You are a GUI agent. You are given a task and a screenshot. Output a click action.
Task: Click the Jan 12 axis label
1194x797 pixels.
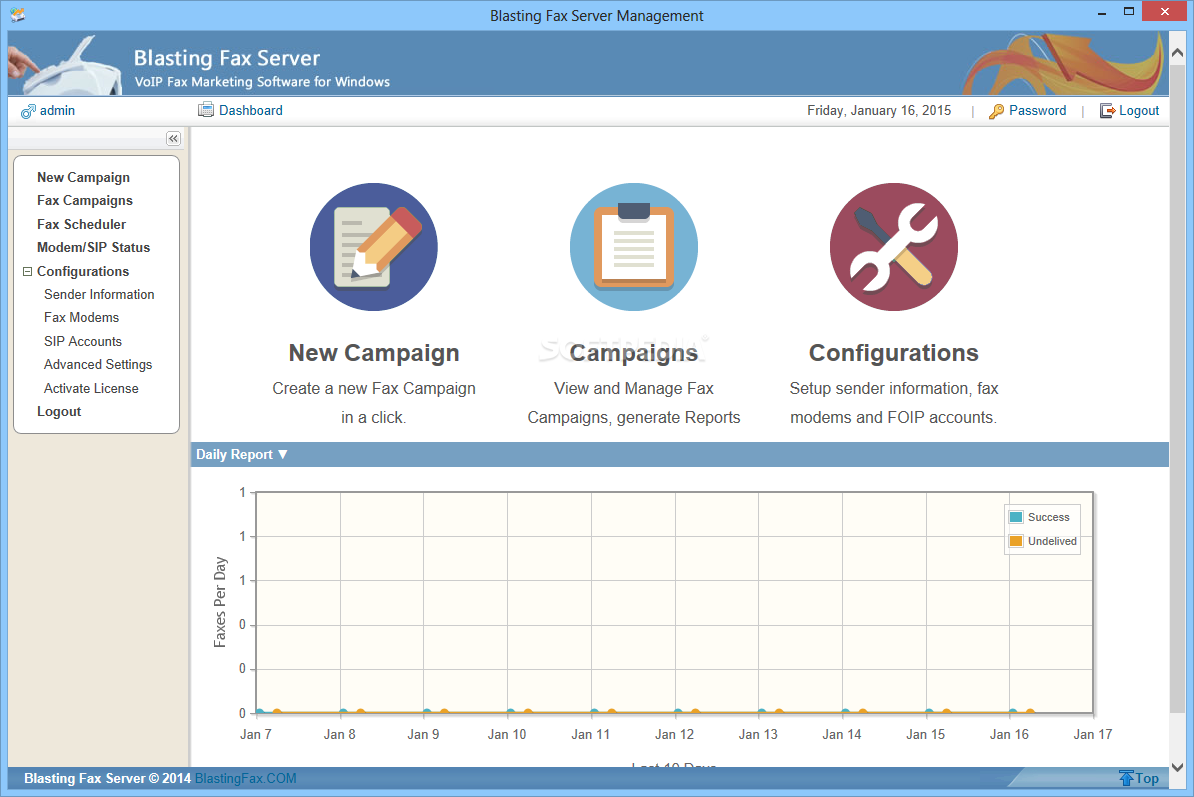pos(675,735)
